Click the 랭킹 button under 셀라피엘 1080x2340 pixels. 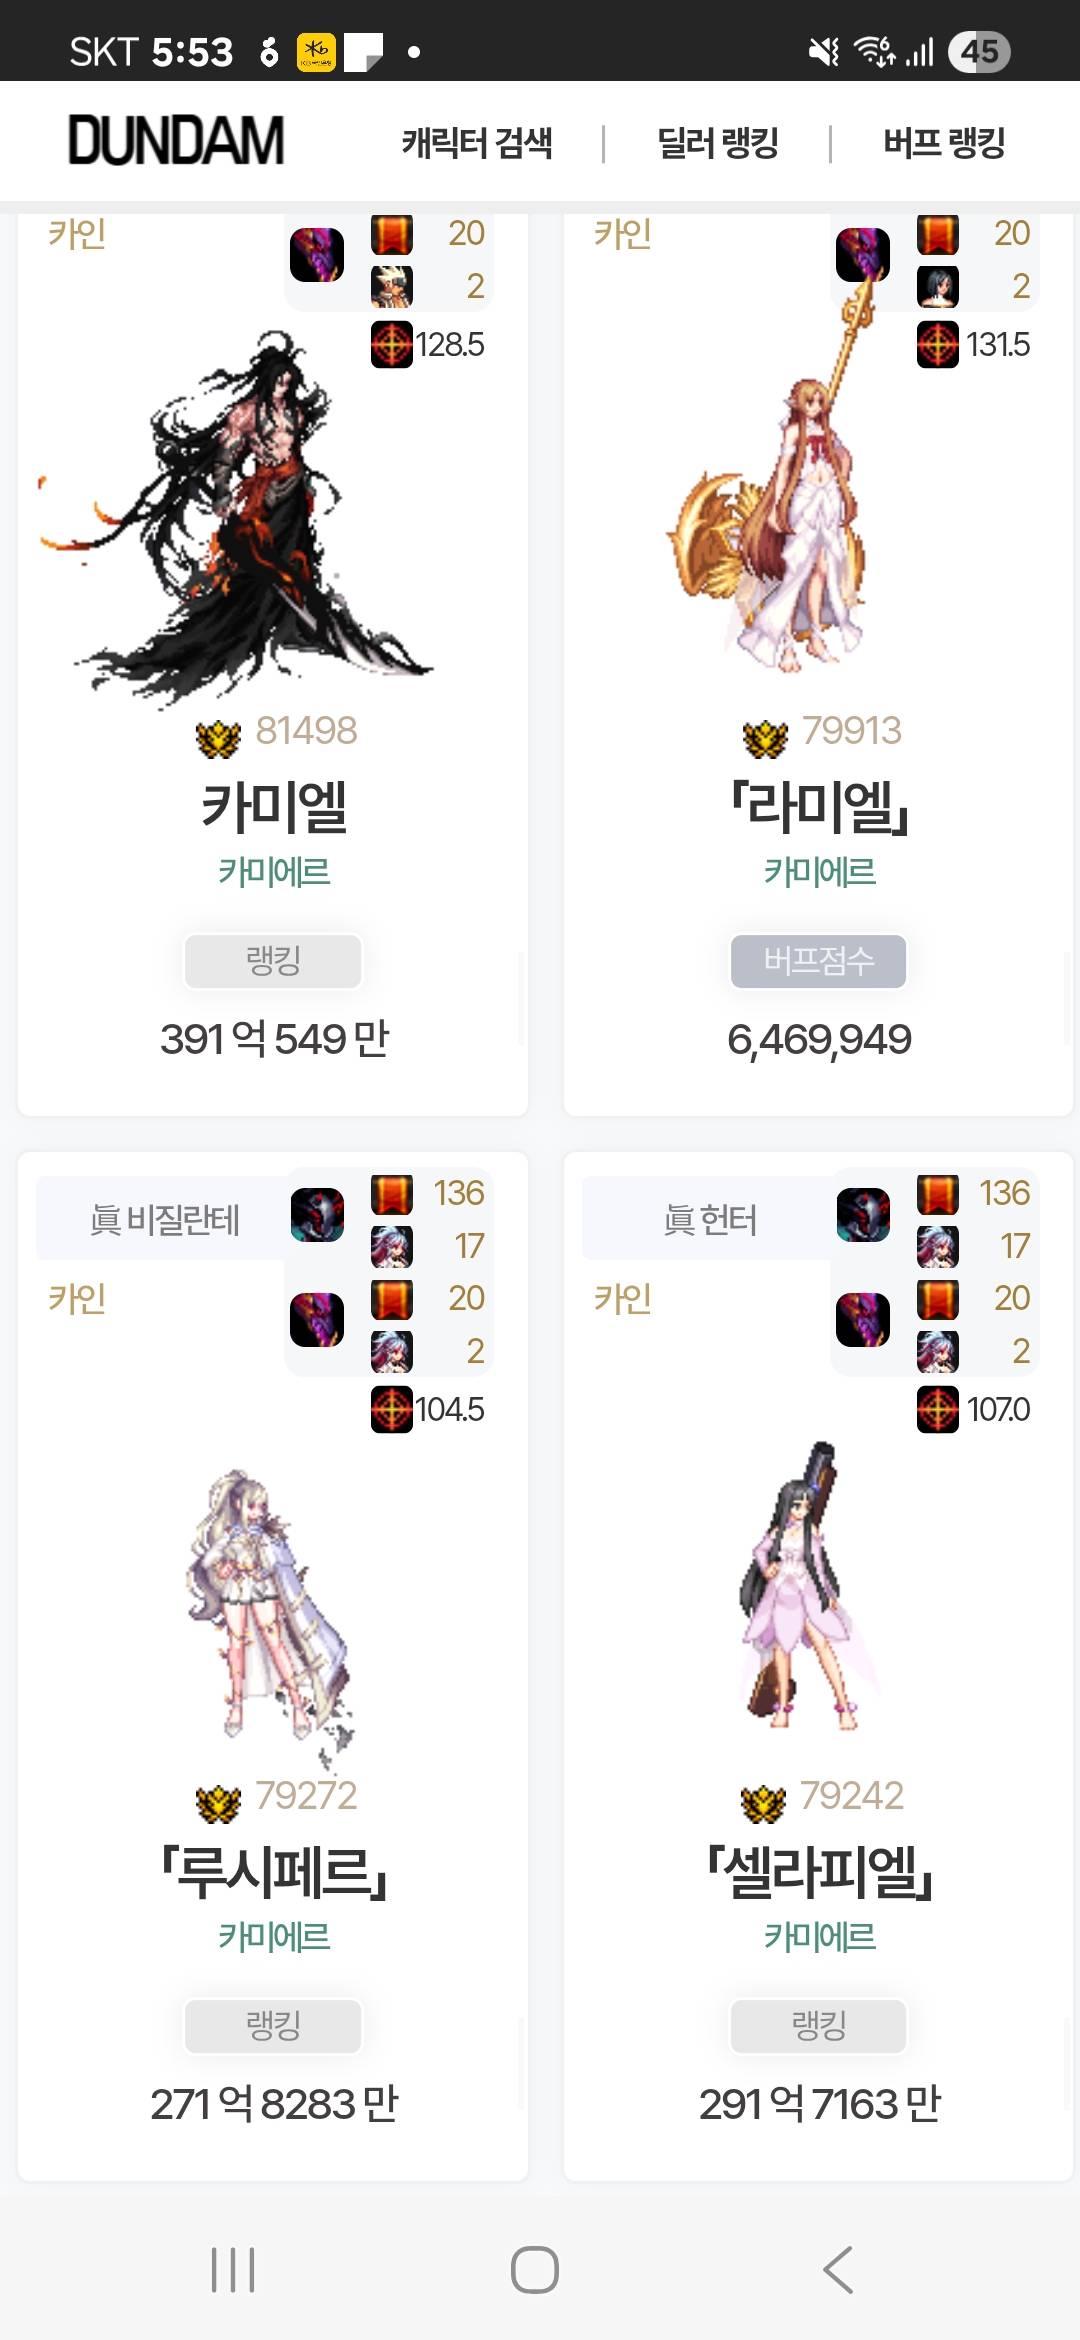coord(819,2026)
